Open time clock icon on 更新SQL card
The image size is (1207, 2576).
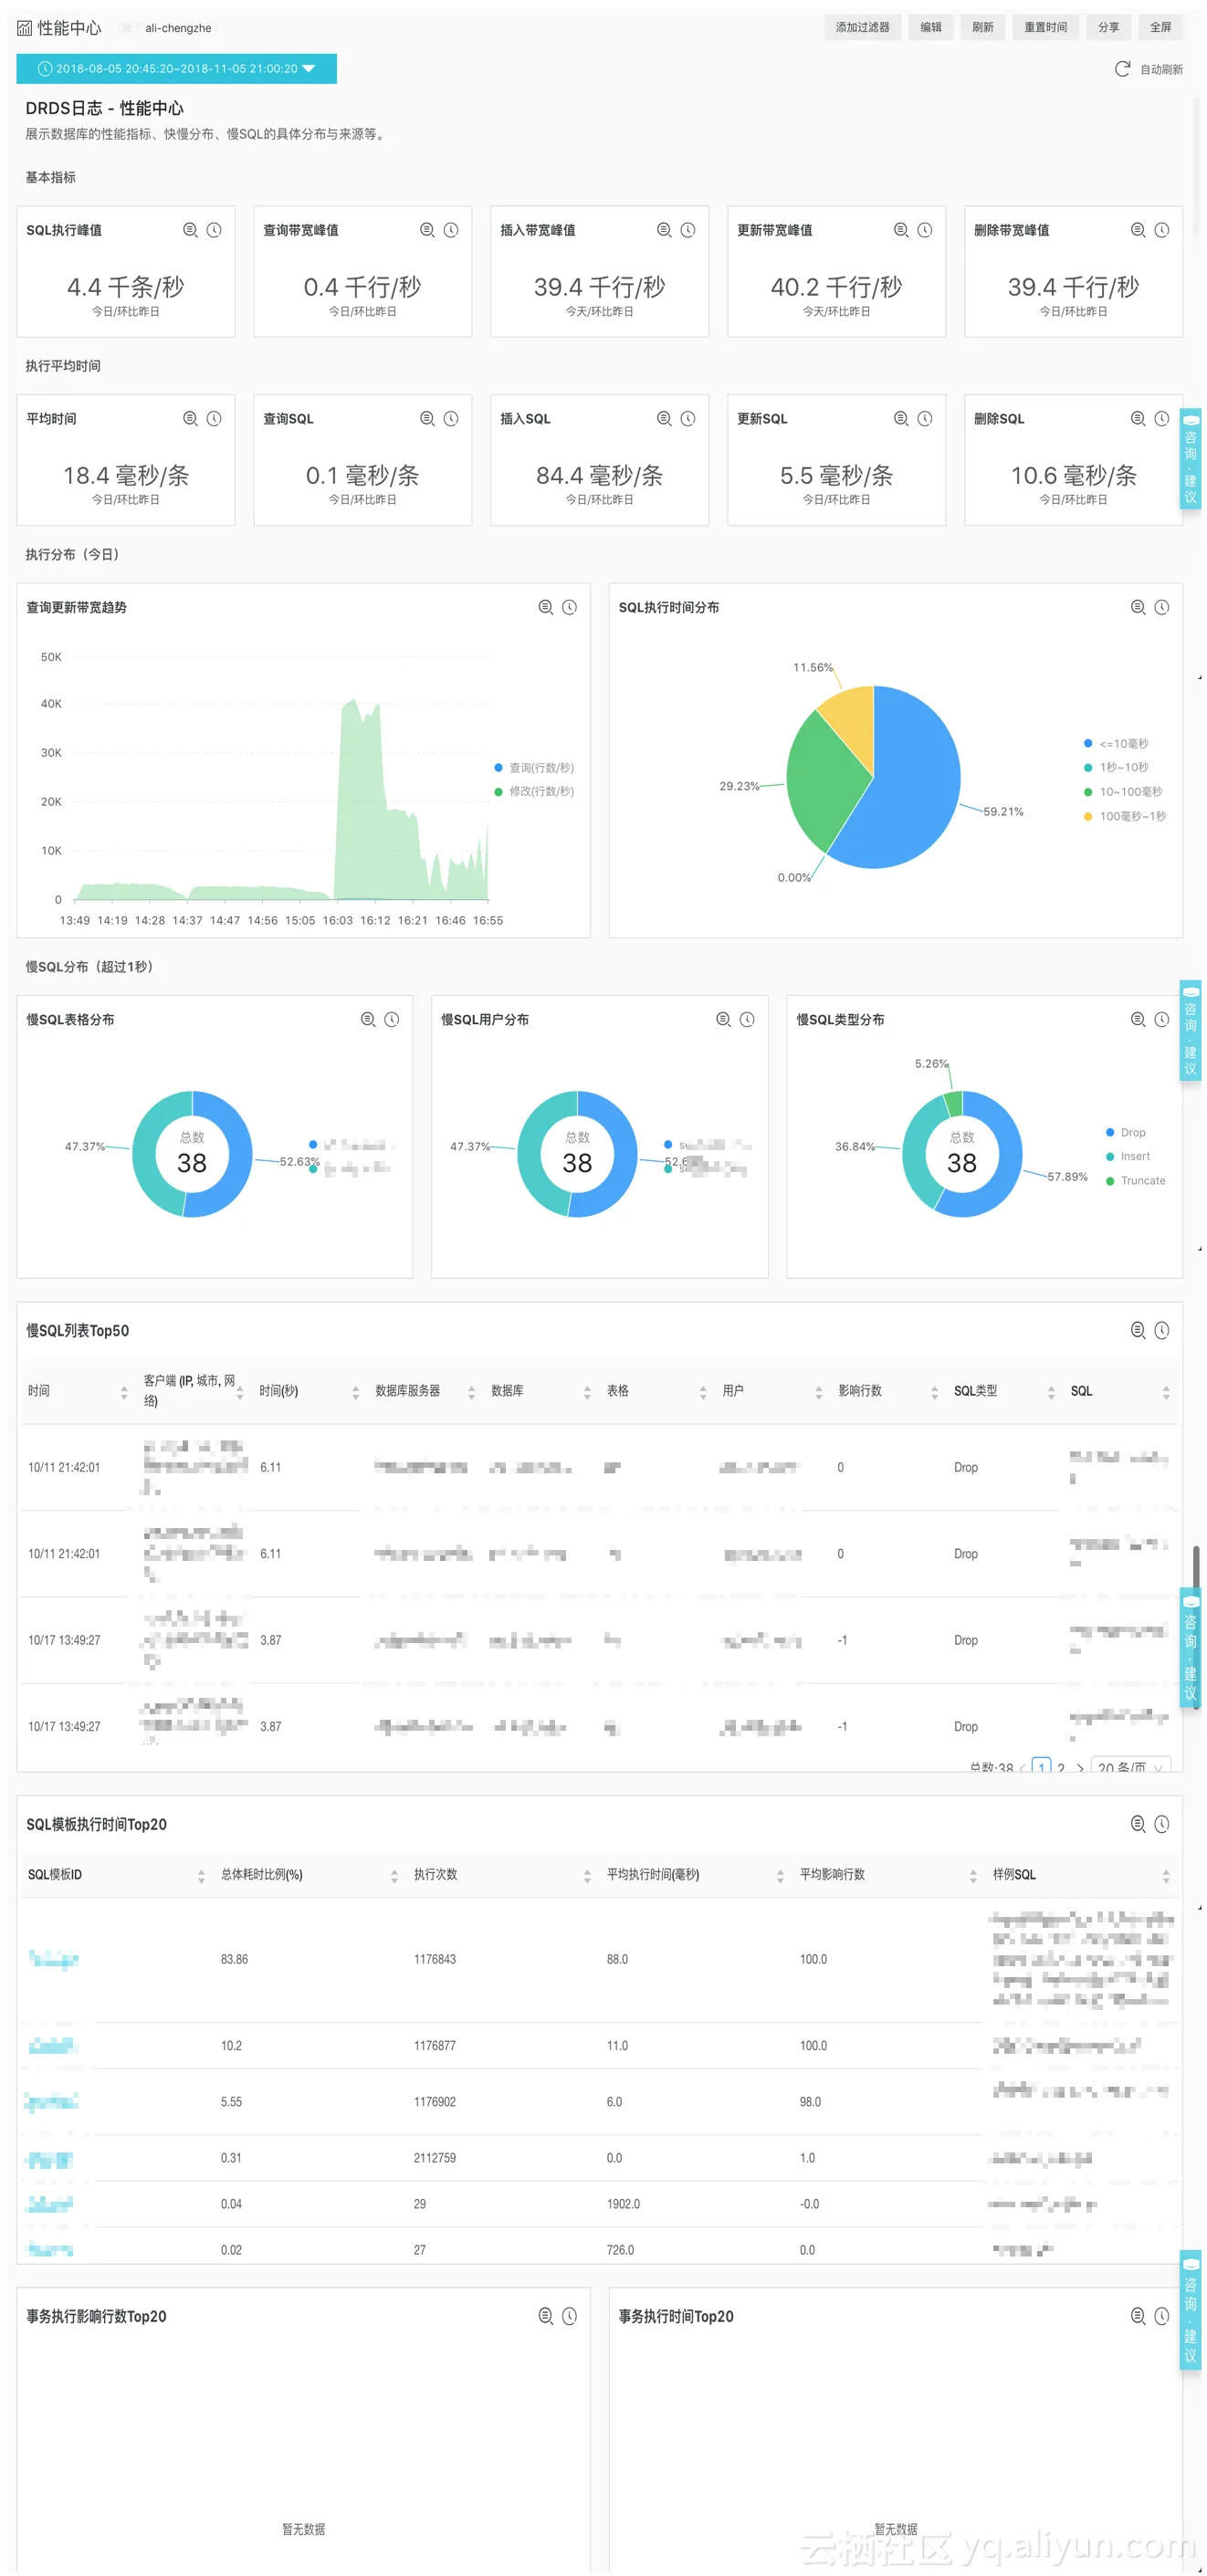coord(925,419)
